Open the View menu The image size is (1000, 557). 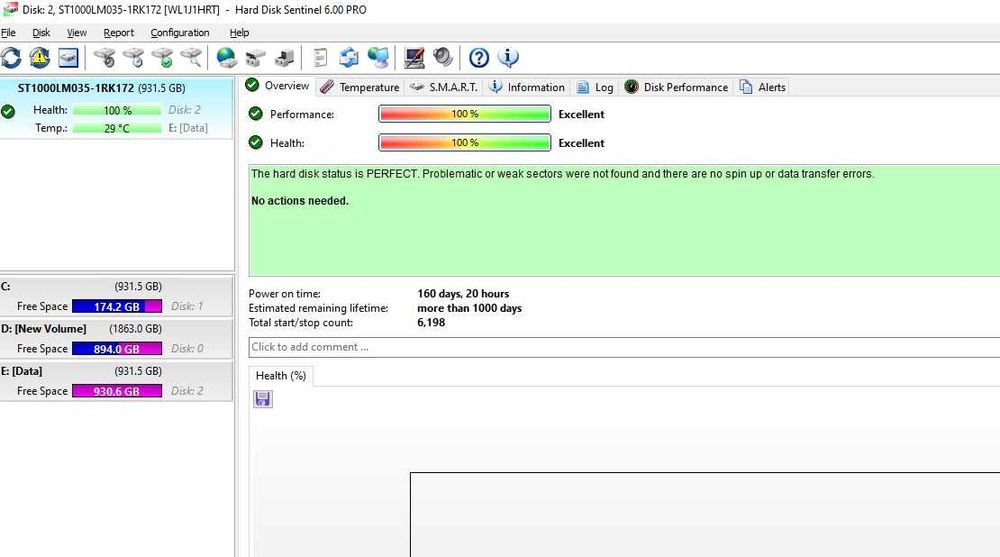point(77,33)
